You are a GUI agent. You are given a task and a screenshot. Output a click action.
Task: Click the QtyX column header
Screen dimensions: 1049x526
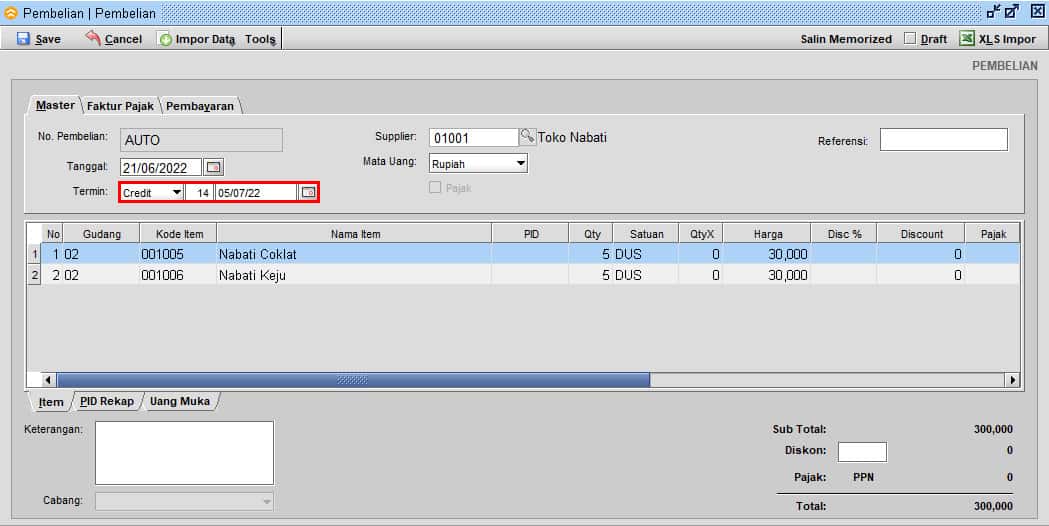[702, 234]
